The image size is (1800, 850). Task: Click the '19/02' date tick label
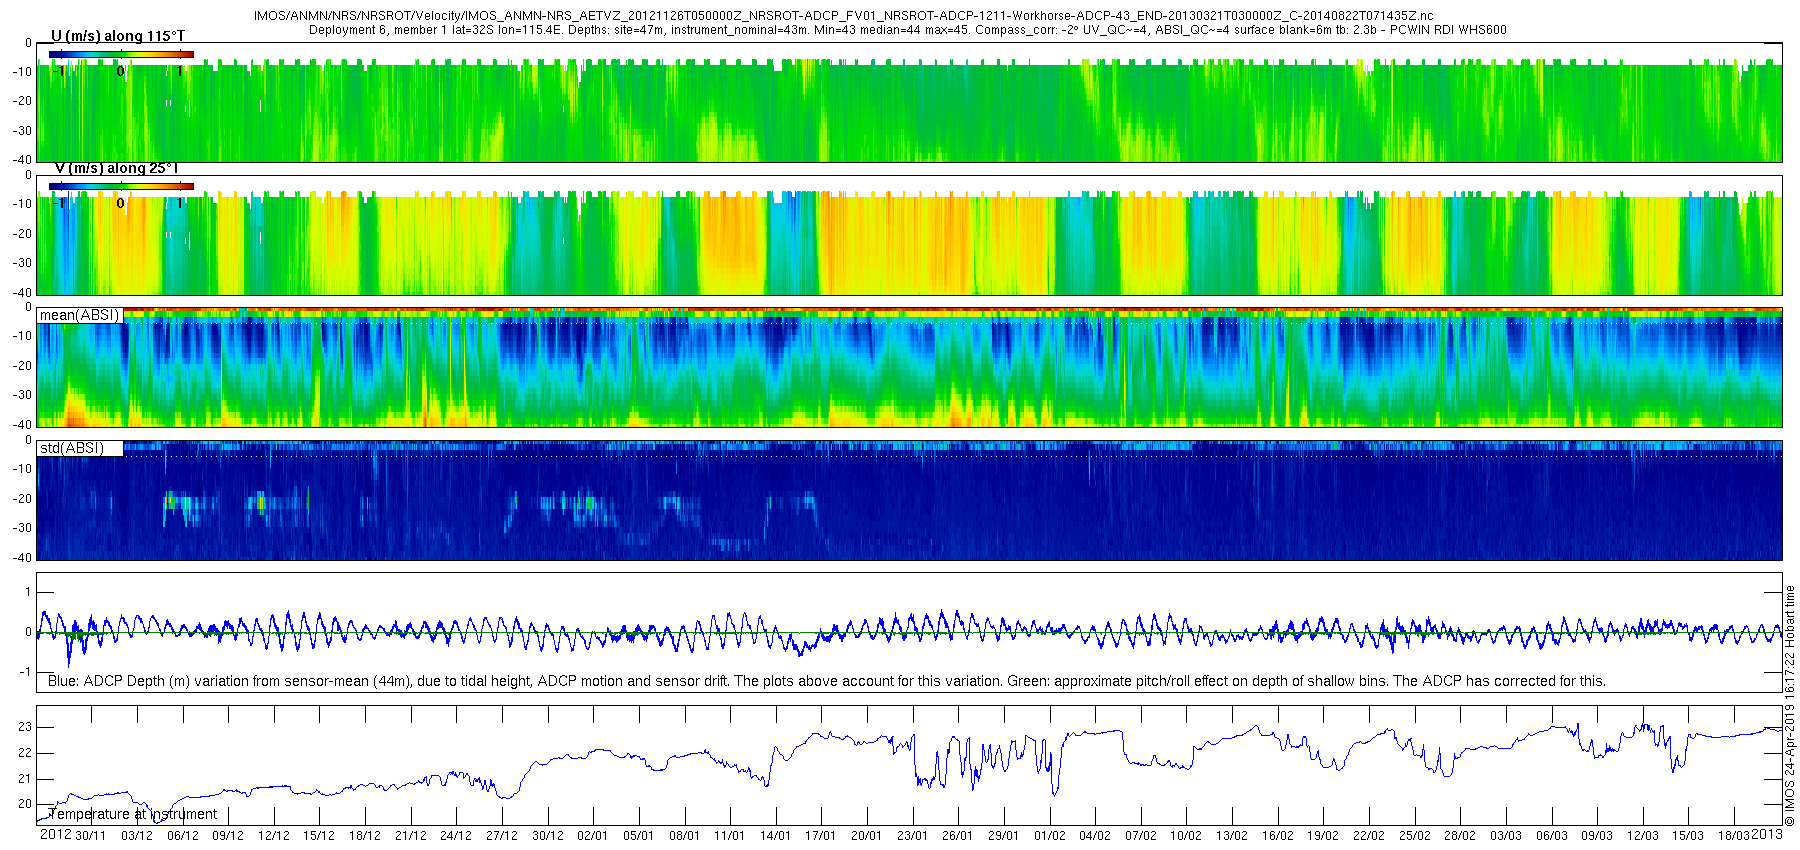pyautogui.click(x=1322, y=836)
